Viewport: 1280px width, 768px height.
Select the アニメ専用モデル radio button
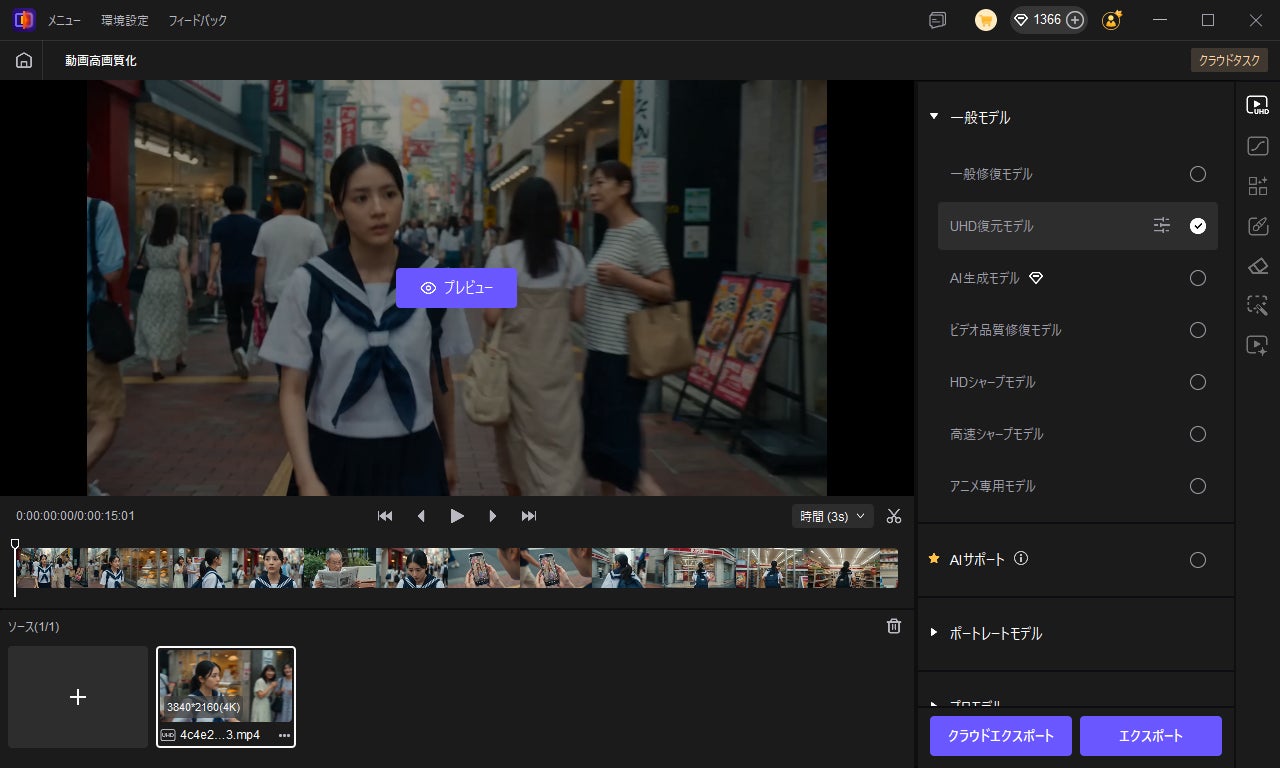(x=1197, y=486)
